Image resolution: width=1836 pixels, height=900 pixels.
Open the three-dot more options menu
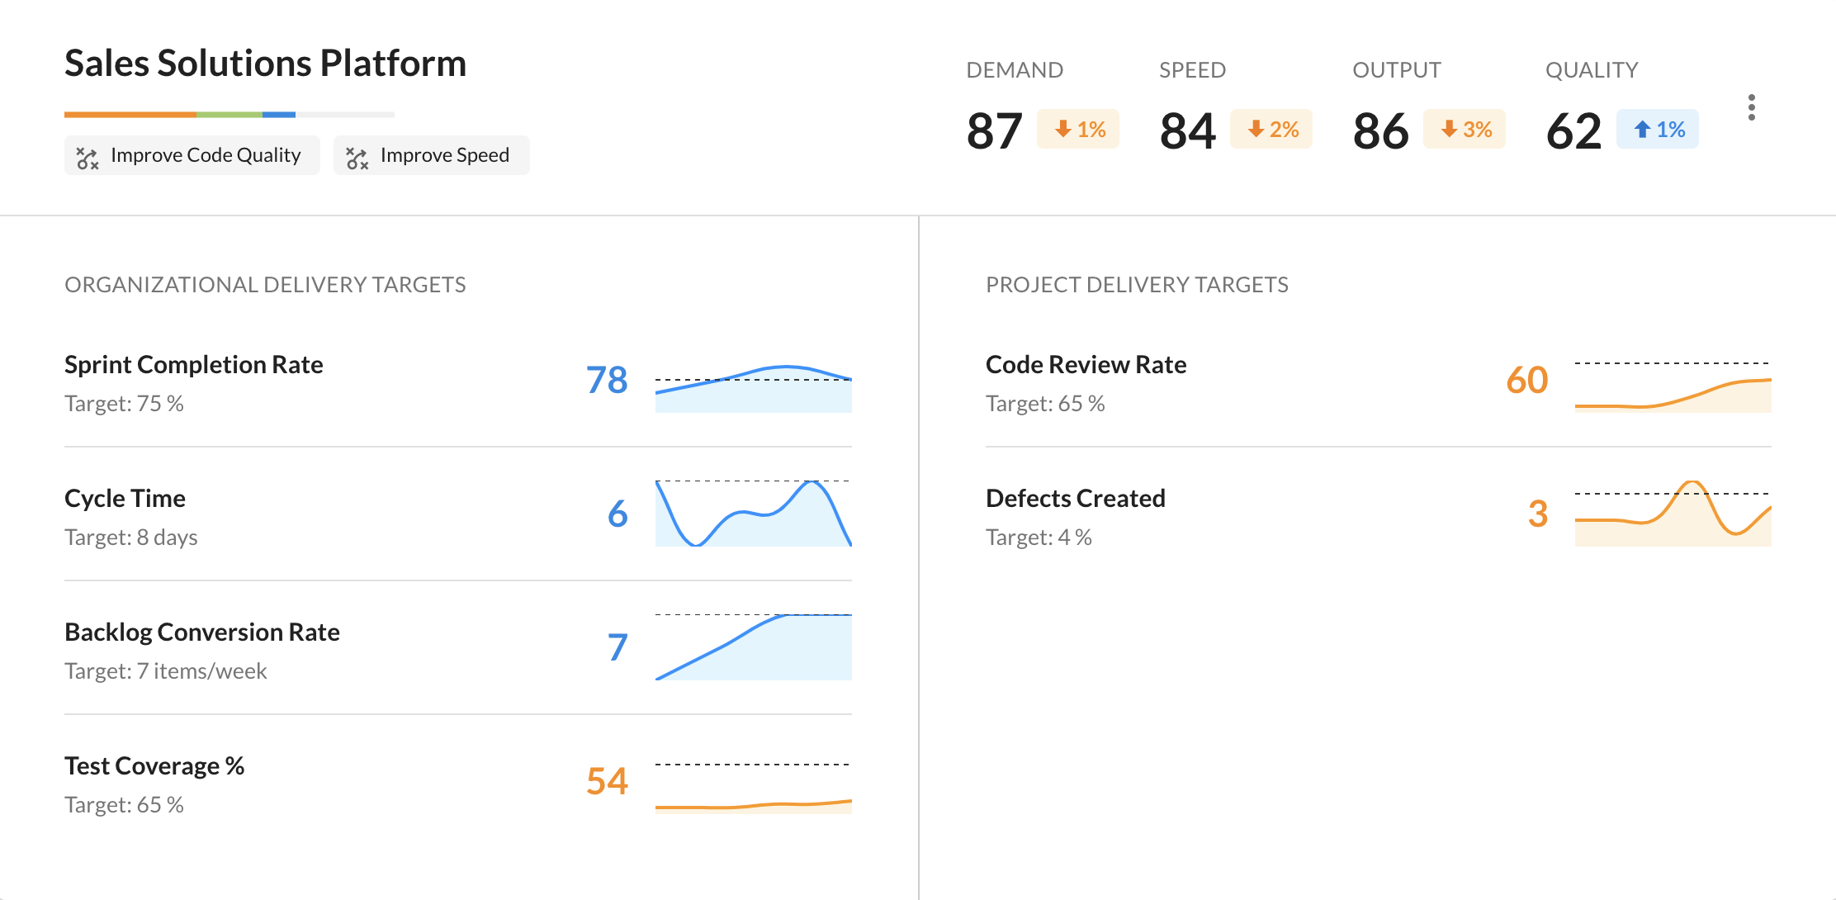click(1751, 108)
